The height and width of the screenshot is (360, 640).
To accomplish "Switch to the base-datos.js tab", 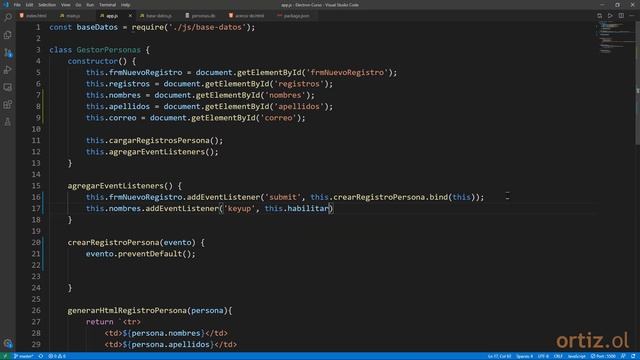I will pos(158,16).
